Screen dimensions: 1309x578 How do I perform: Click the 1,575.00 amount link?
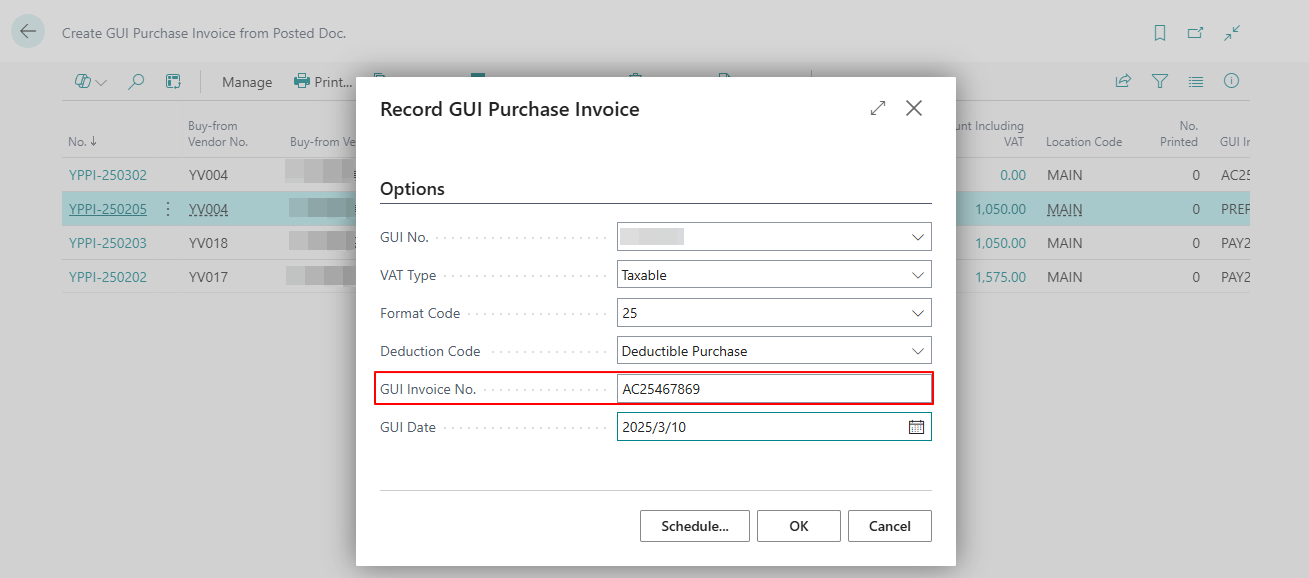1000,277
